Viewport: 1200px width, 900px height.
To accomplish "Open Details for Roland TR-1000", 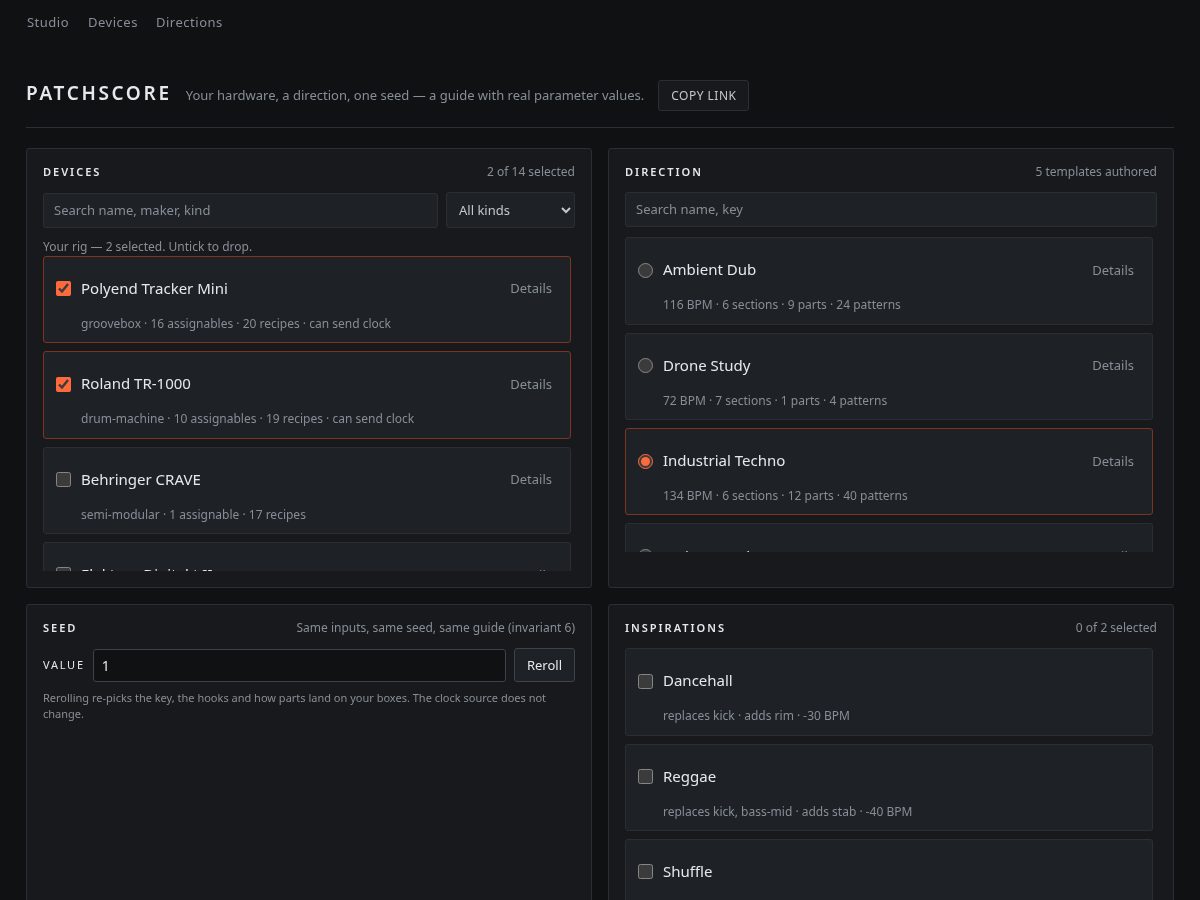I will point(531,384).
